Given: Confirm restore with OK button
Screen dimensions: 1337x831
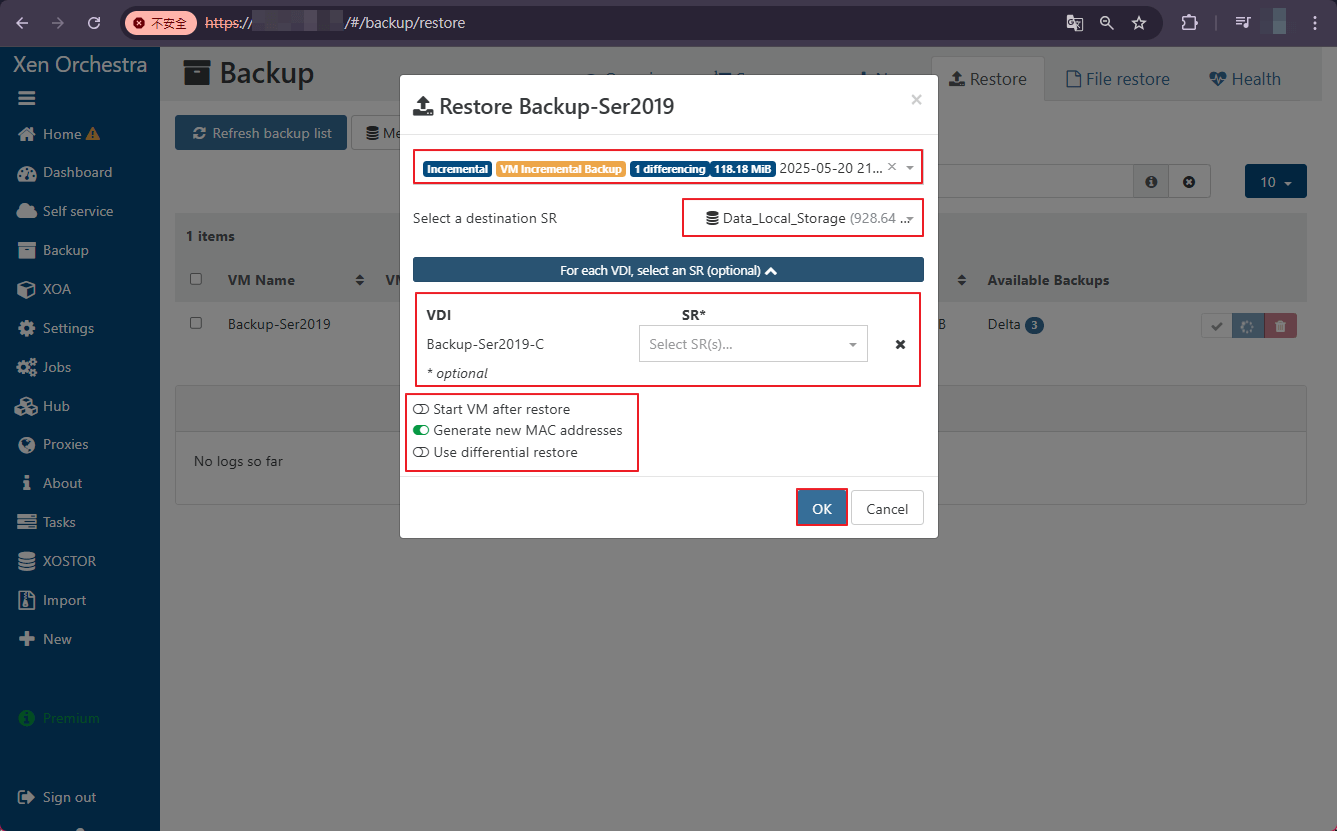Looking at the screenshot, I should (822, 508).
